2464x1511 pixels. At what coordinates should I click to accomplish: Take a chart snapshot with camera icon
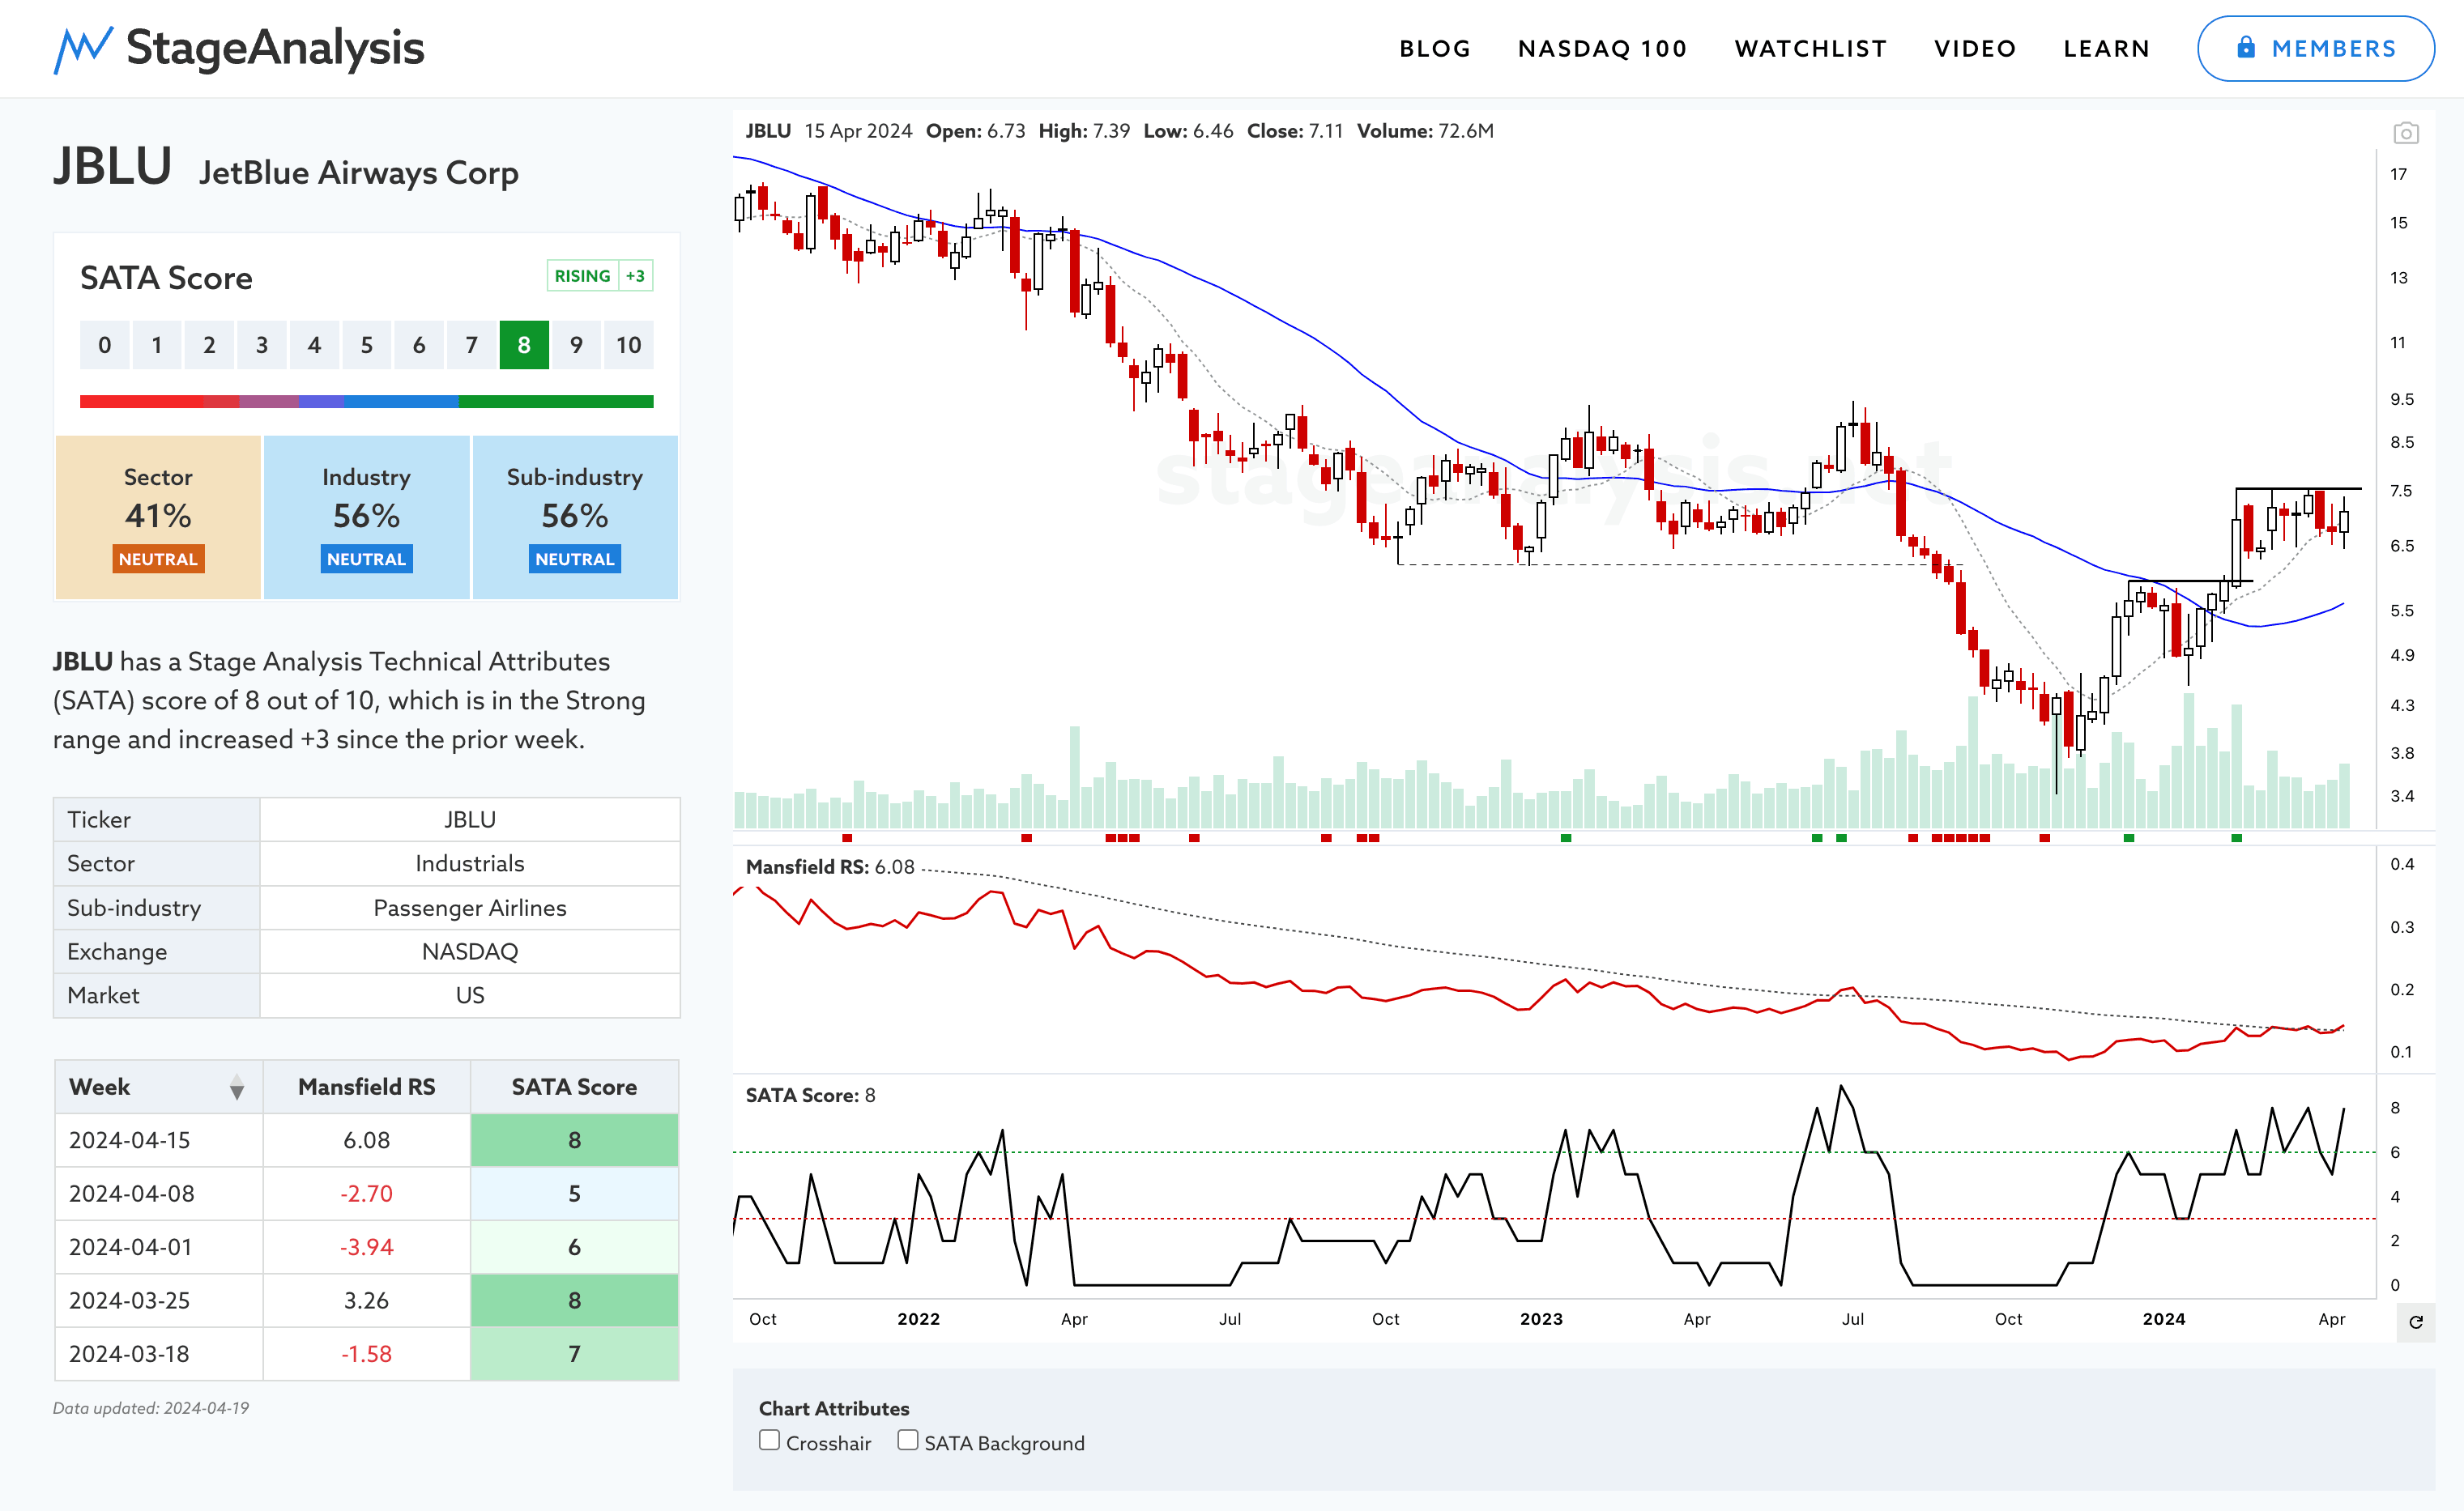[2406, 132]
